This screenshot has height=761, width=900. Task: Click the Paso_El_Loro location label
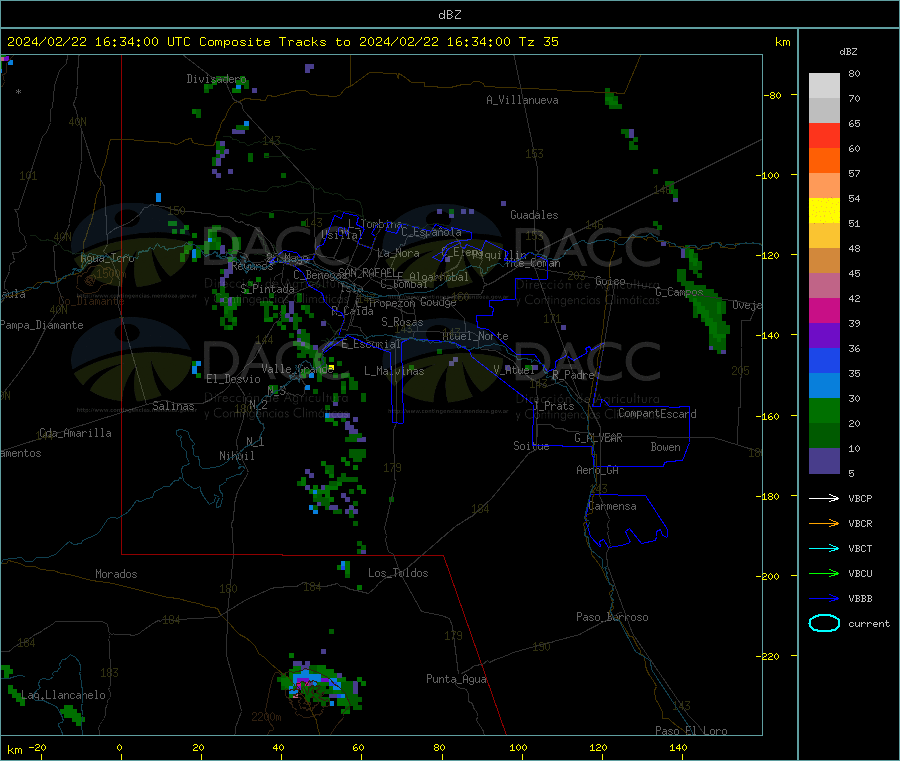click(x=692, y=731)
